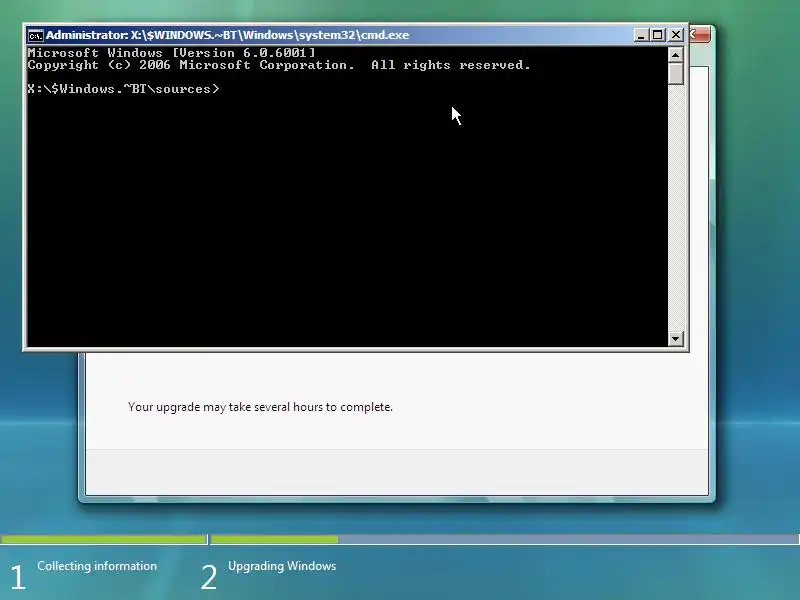800x600 pixels.
Task: Click the Copyright 2006 Microsoft Corporation line
Action: click(x=279, y=65)
